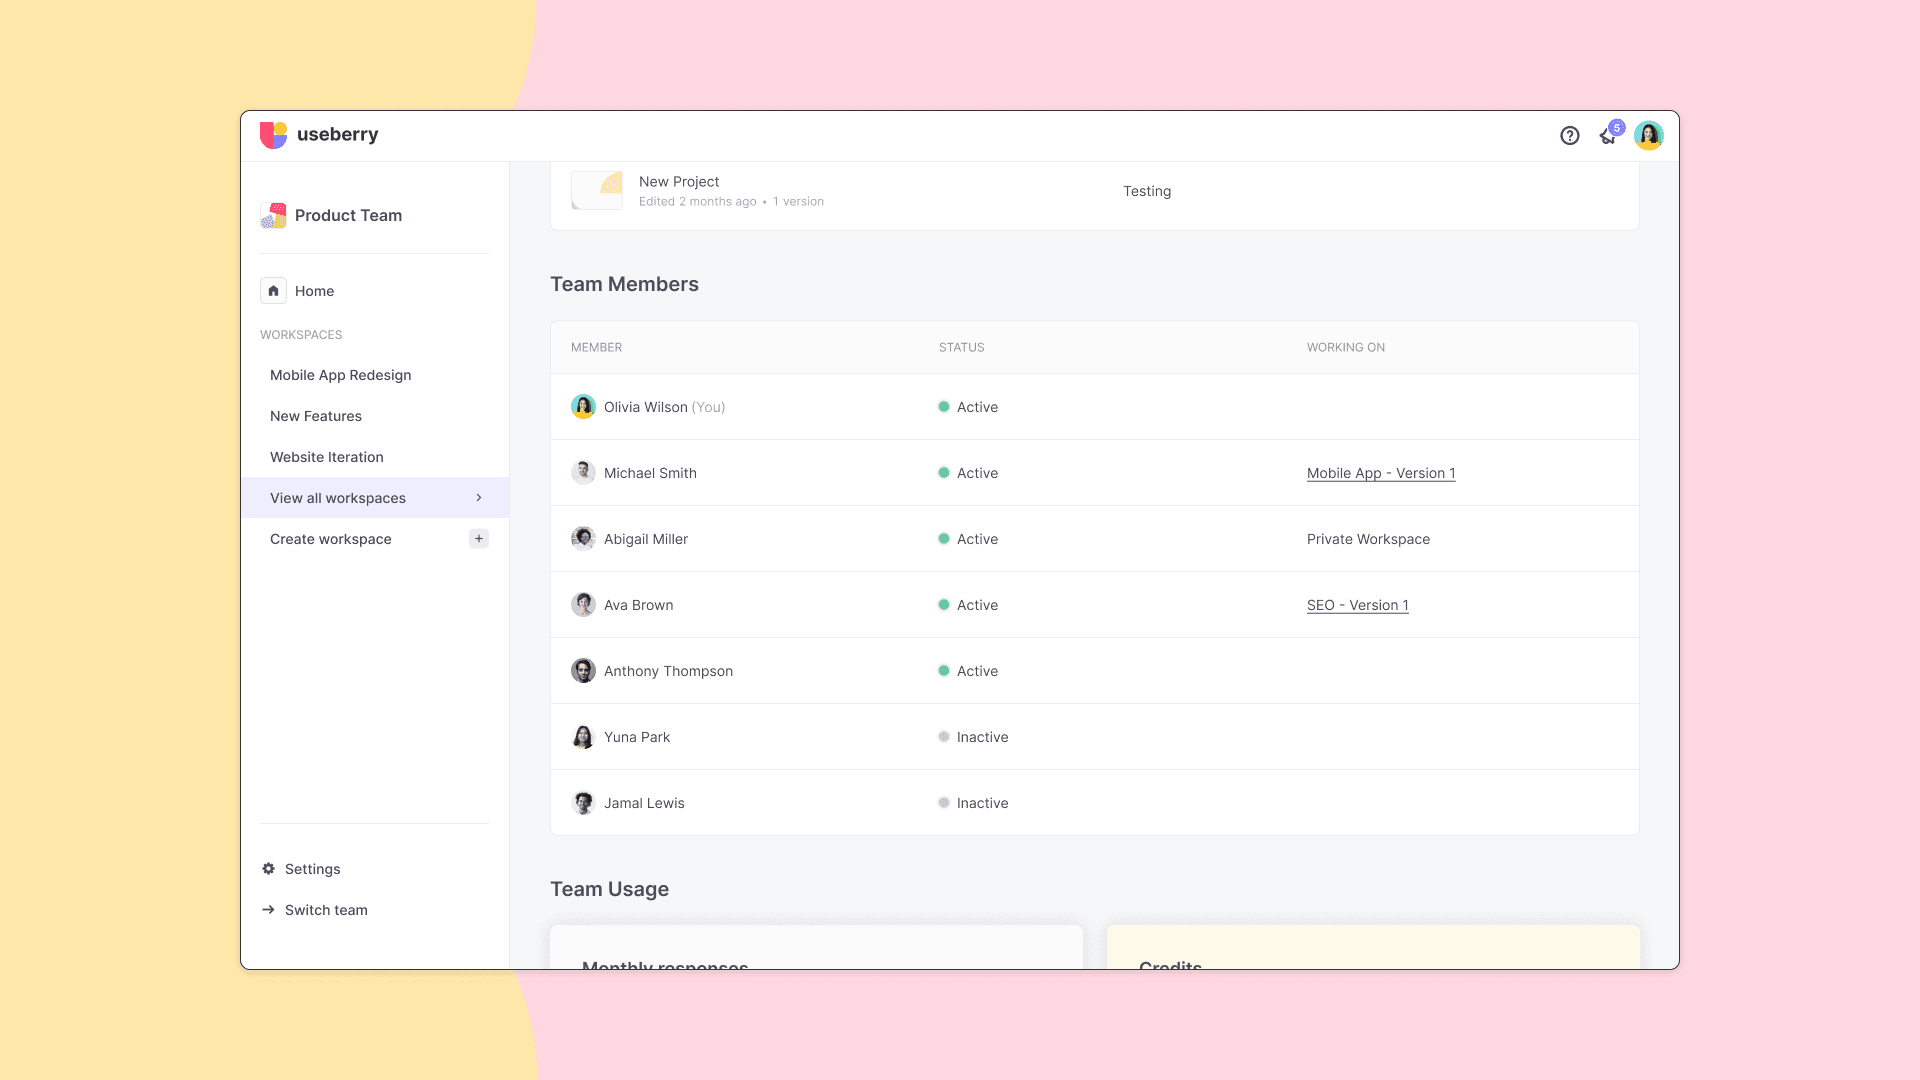Click the useberry logo icon
Viewport: 1920px width, 1080px height.
274,134
